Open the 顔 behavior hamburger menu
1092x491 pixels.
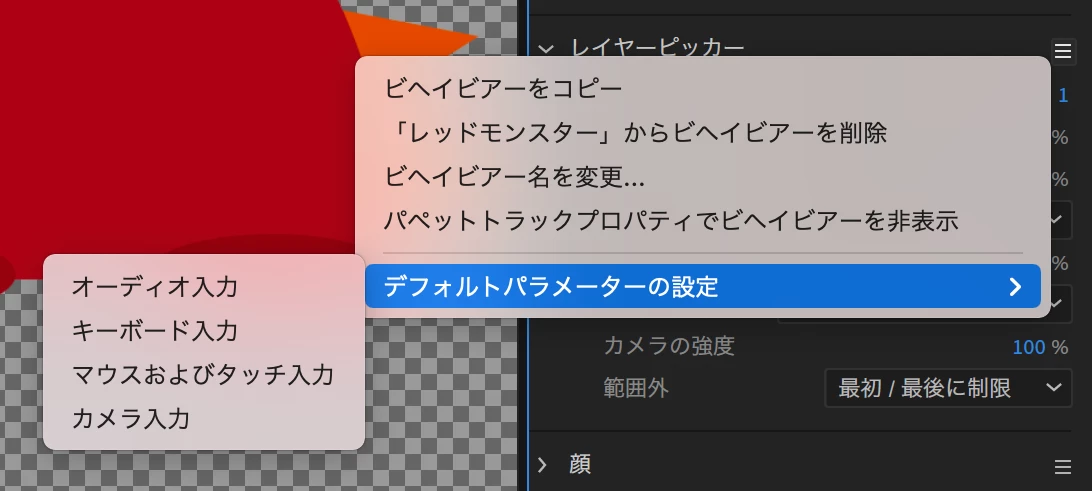tap(1062, 467)
